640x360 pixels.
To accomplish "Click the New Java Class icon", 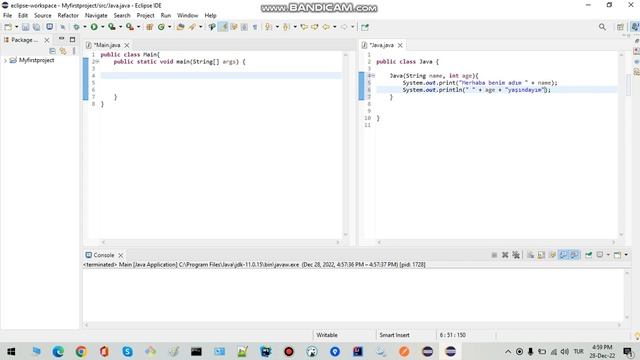I will tap(161, 27).
